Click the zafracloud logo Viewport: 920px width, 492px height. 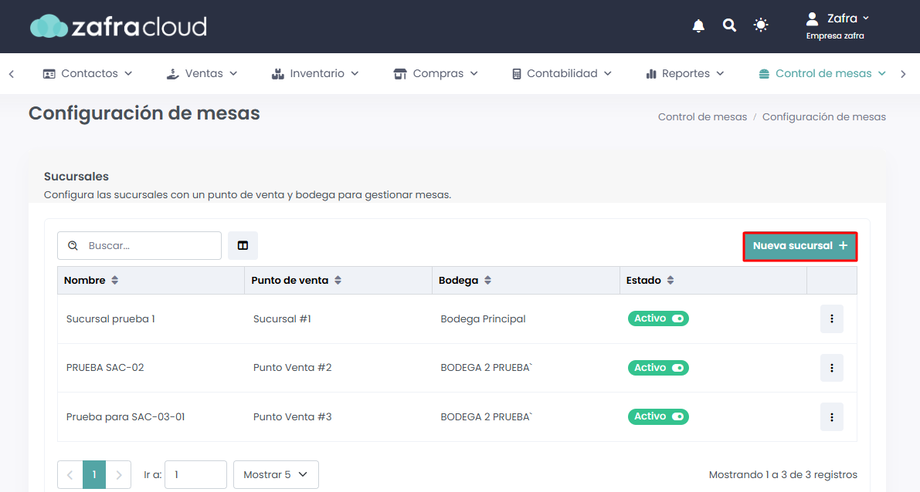point(119,26)
